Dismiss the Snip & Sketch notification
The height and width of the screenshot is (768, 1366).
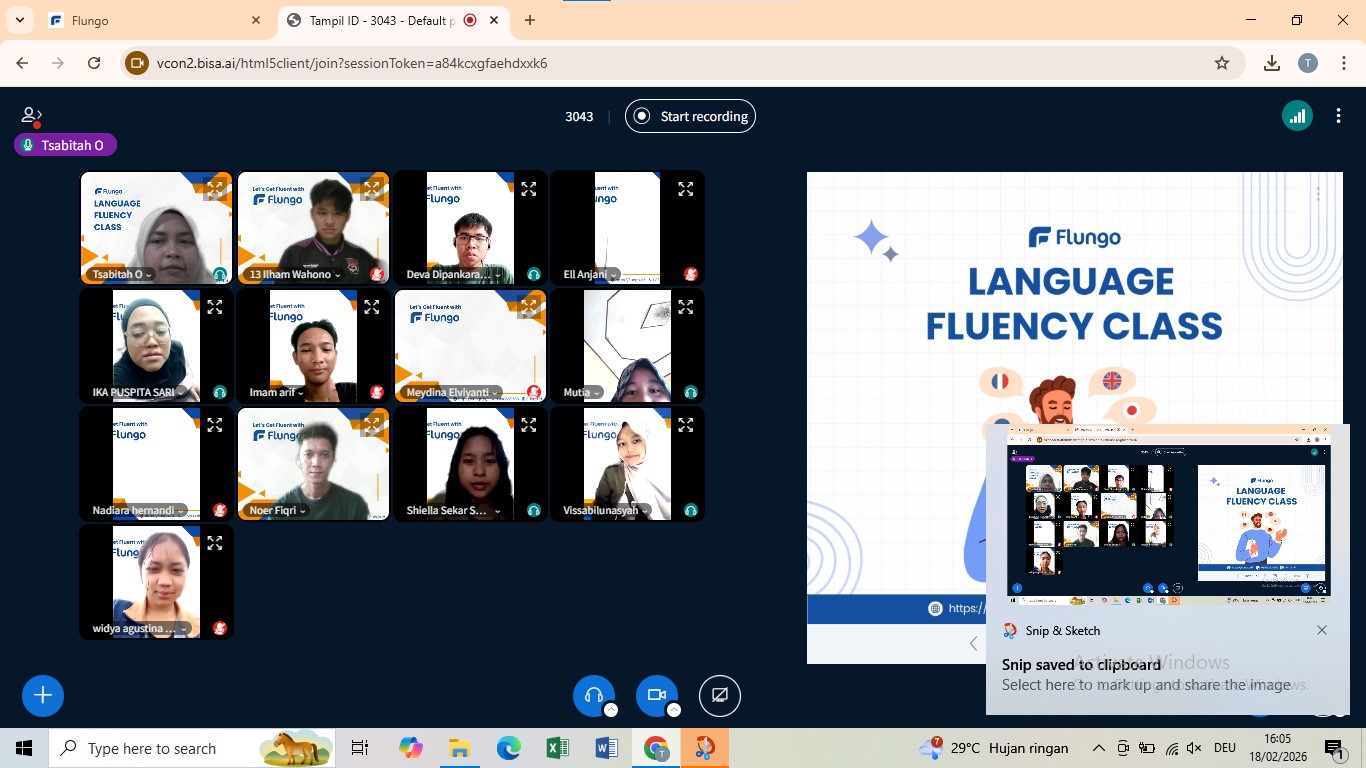coord(1322,630)
